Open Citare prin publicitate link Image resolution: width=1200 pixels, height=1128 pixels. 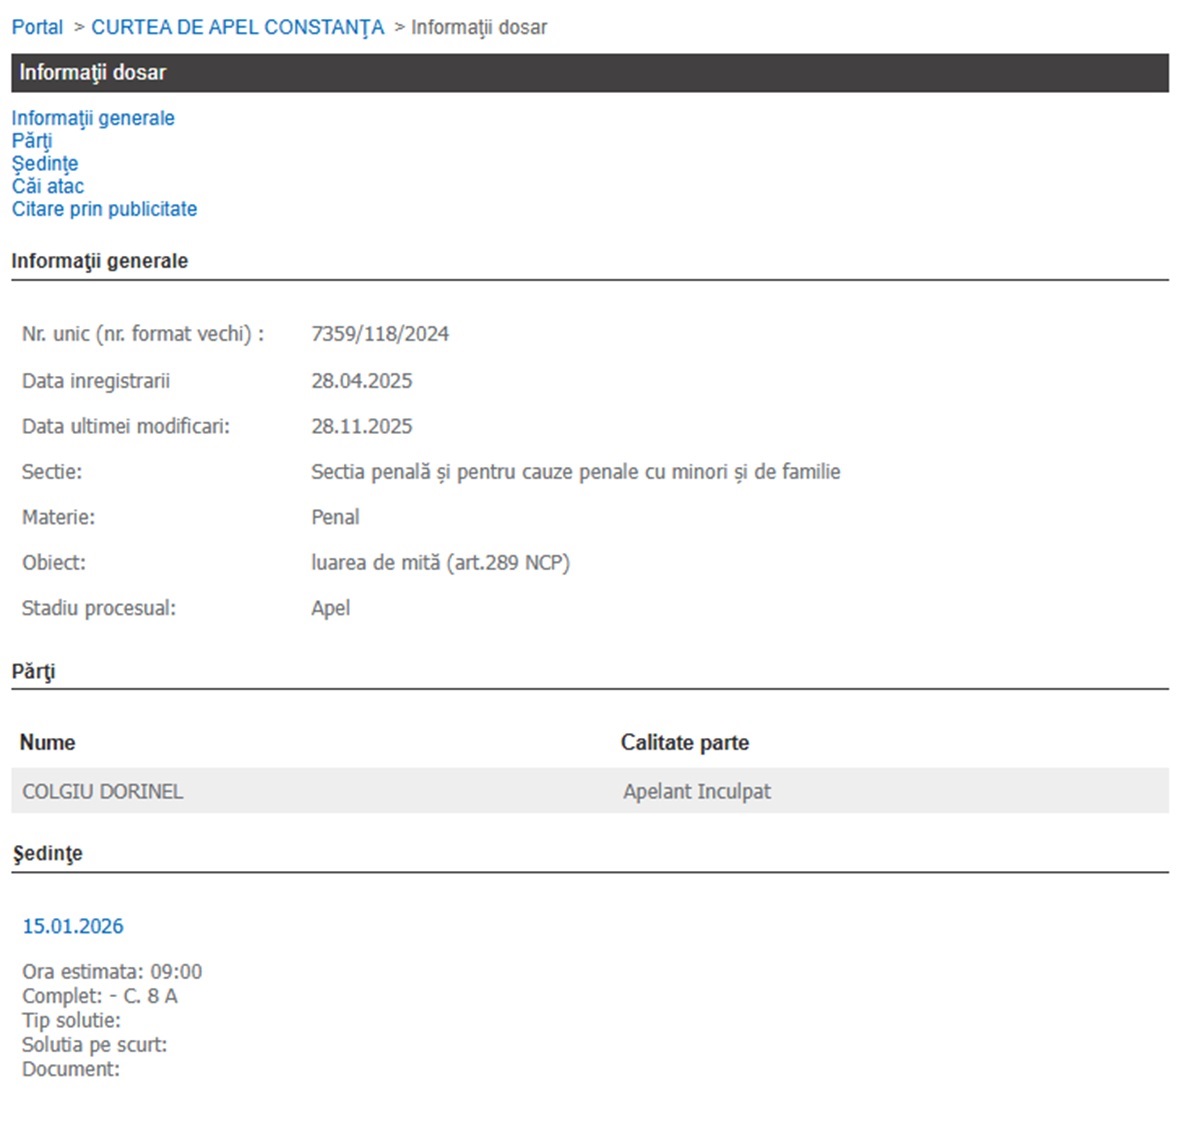click(104, 209)
